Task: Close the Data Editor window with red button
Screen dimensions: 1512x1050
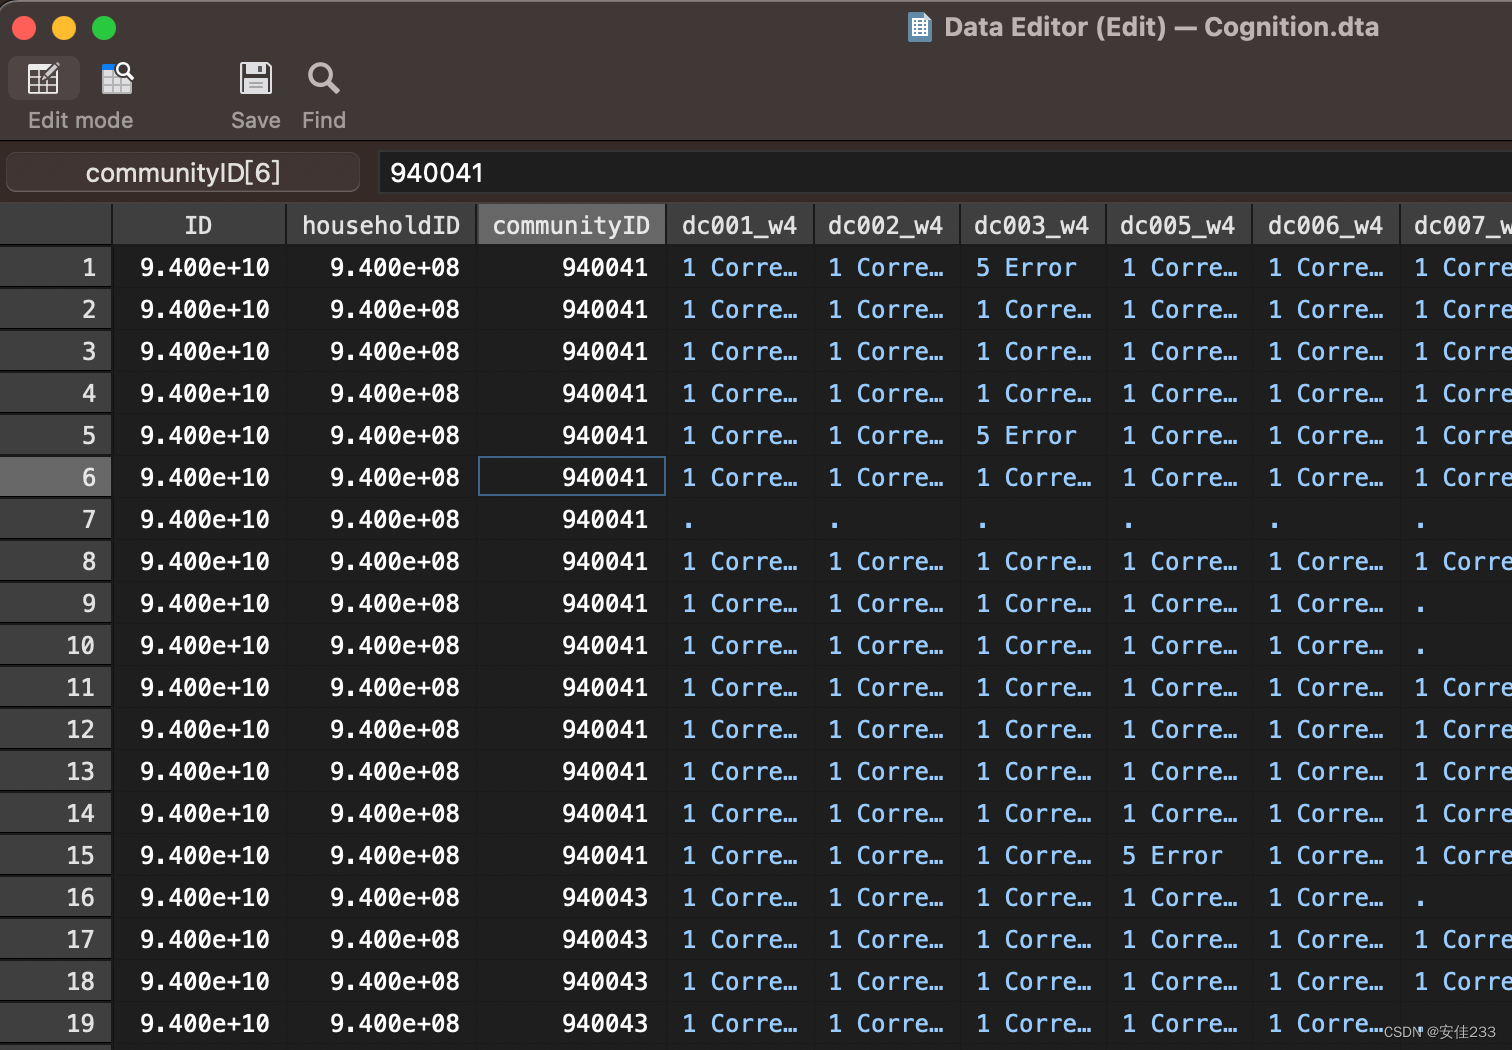Action: (24, 28)
